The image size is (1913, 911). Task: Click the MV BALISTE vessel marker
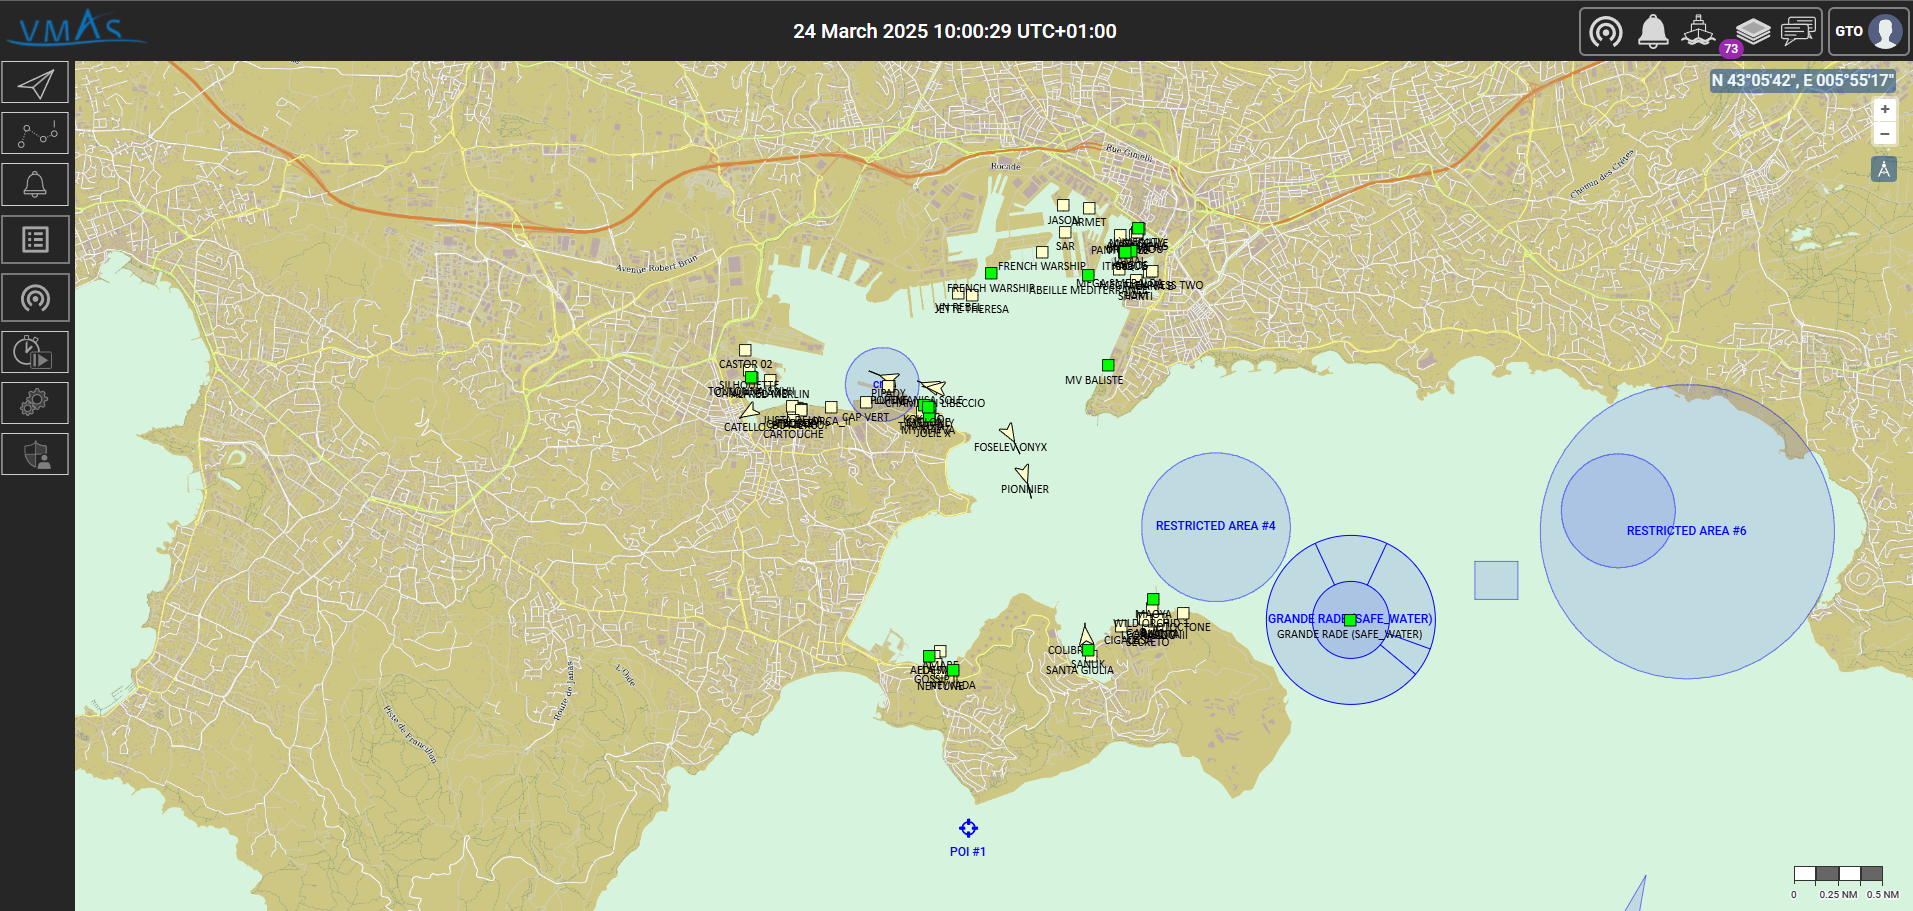click(x=1108, y=365)
